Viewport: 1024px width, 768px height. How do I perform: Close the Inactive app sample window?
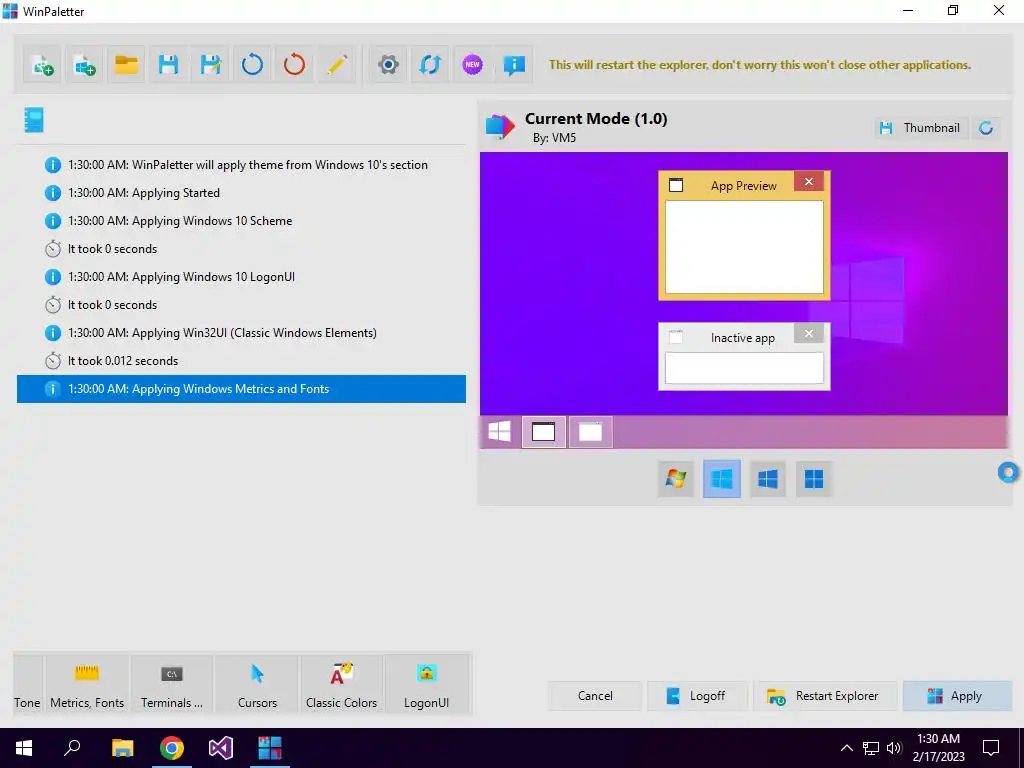808,334
